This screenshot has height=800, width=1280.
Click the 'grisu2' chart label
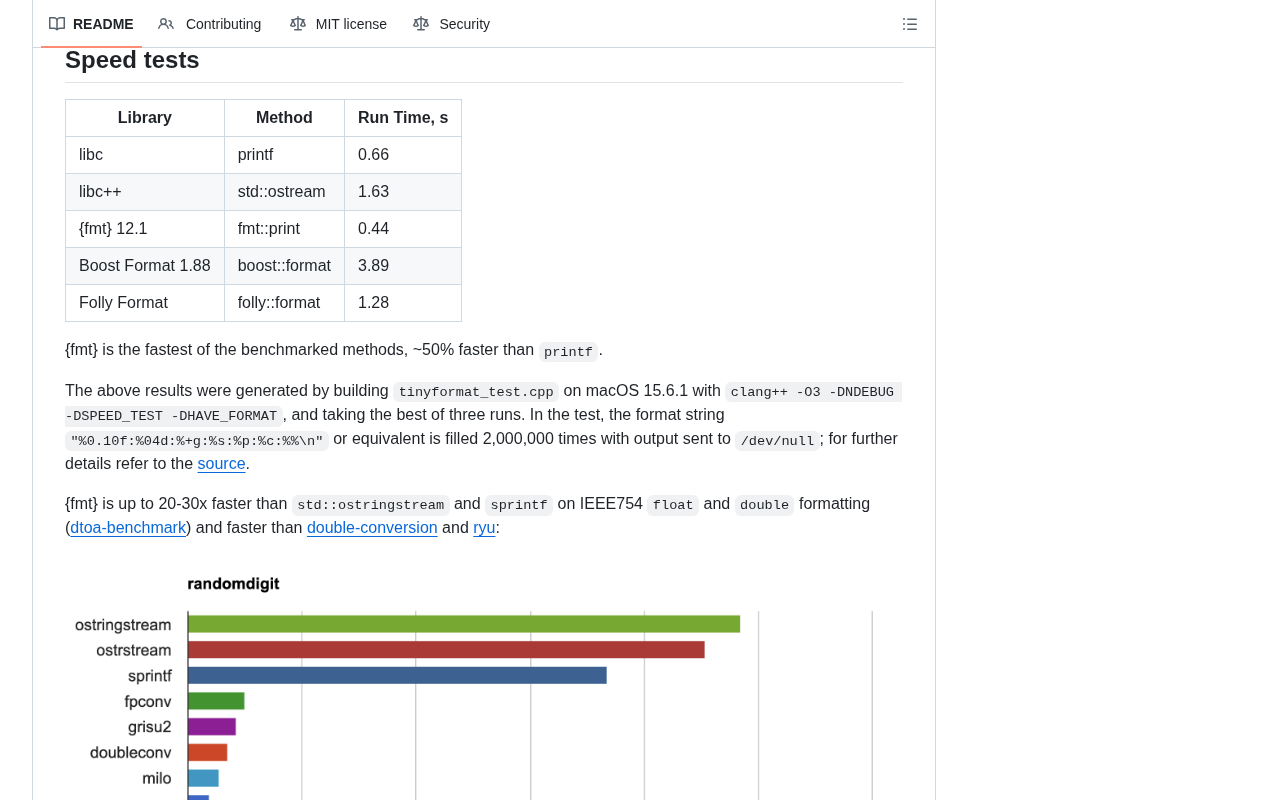149,727
